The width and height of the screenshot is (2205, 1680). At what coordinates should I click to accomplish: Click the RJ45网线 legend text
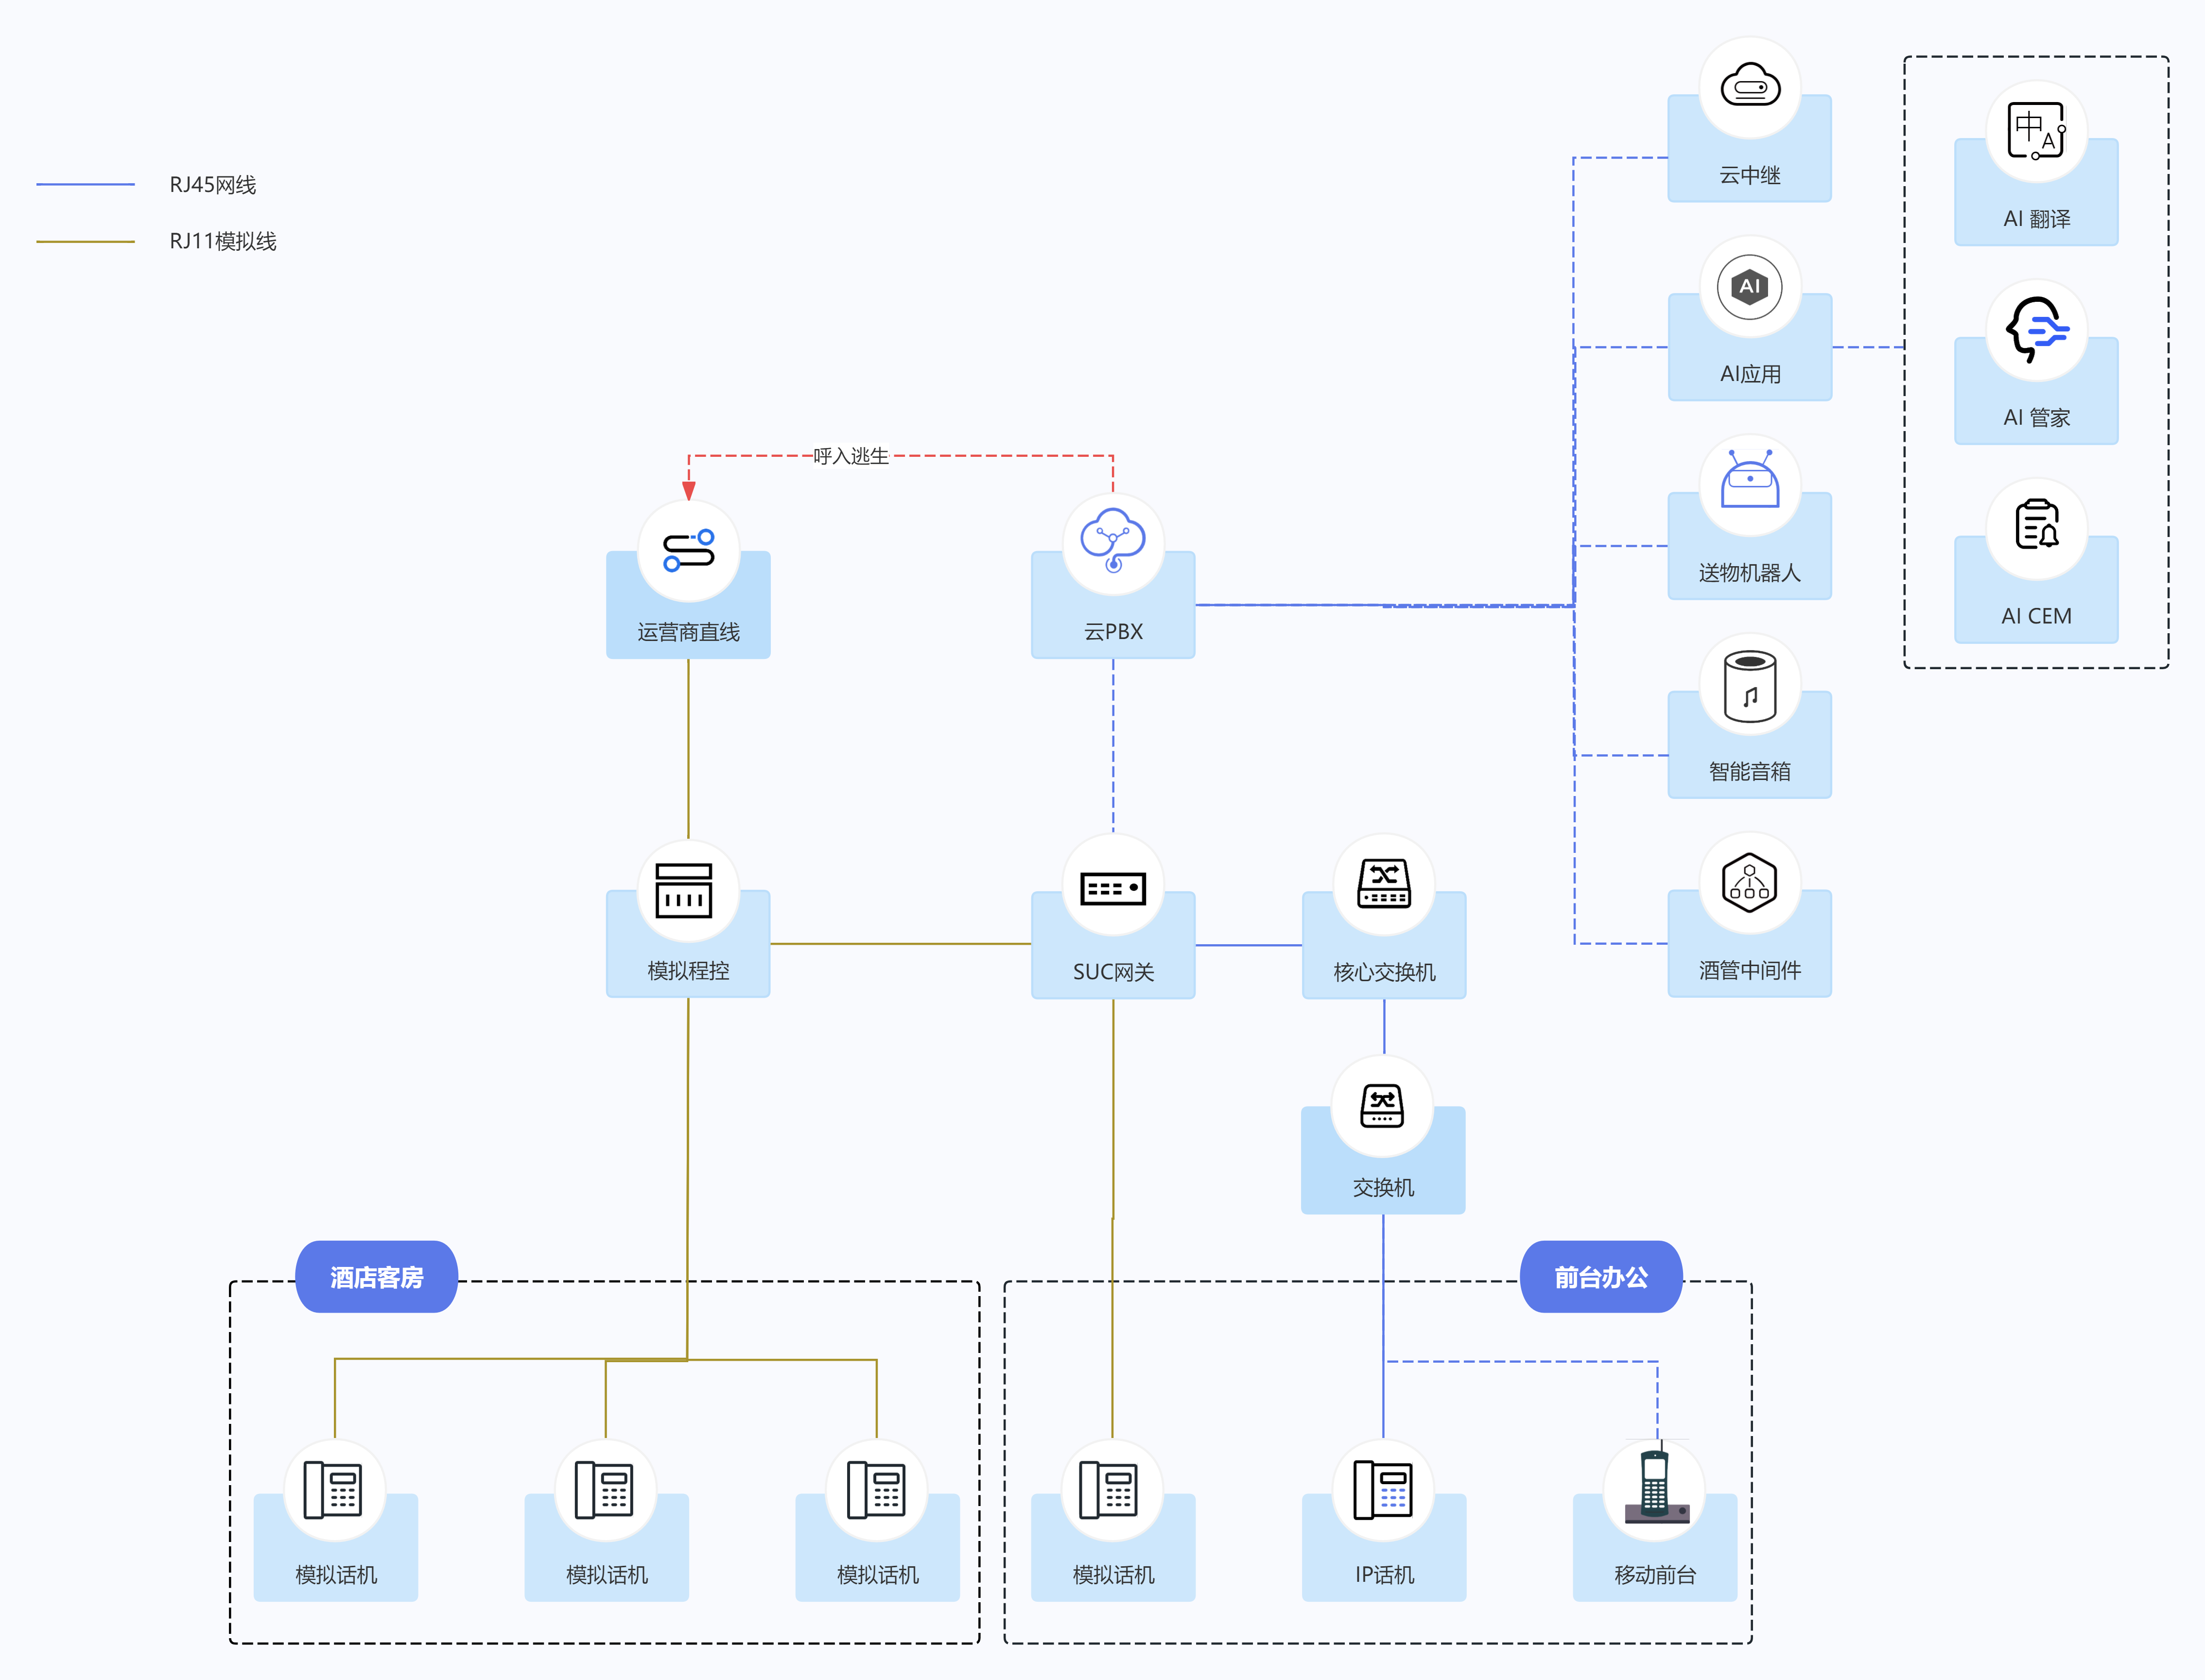click(x=213, y=185)
